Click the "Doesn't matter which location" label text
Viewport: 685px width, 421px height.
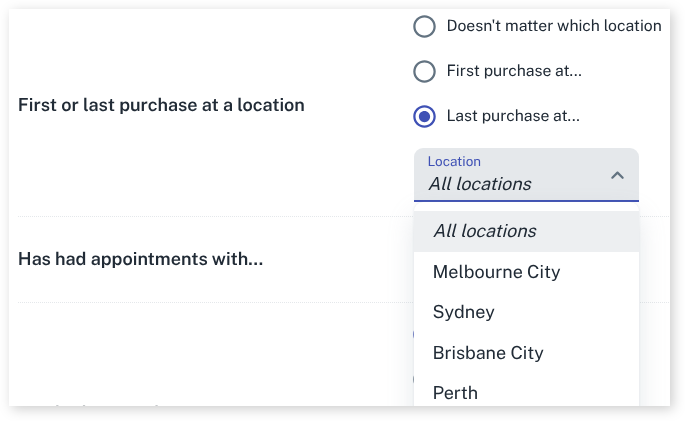pos(554,26)
